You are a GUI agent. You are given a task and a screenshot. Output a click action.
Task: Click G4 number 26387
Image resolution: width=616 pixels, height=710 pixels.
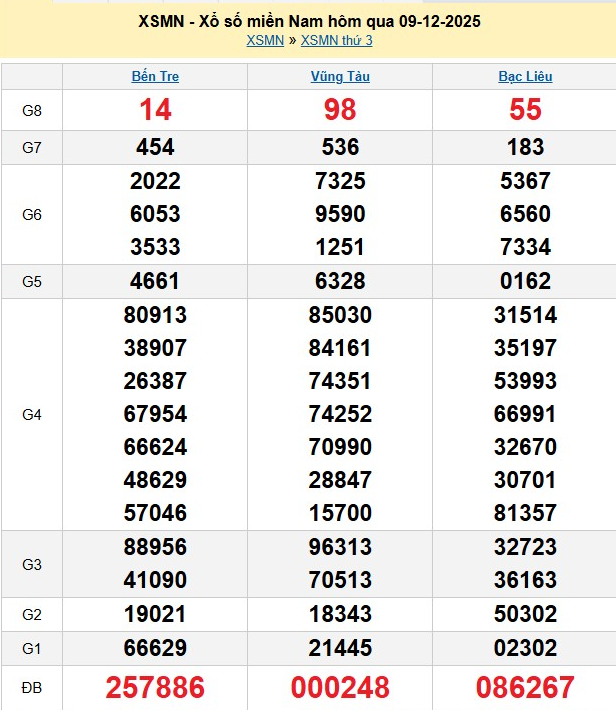tap(155, 381)
